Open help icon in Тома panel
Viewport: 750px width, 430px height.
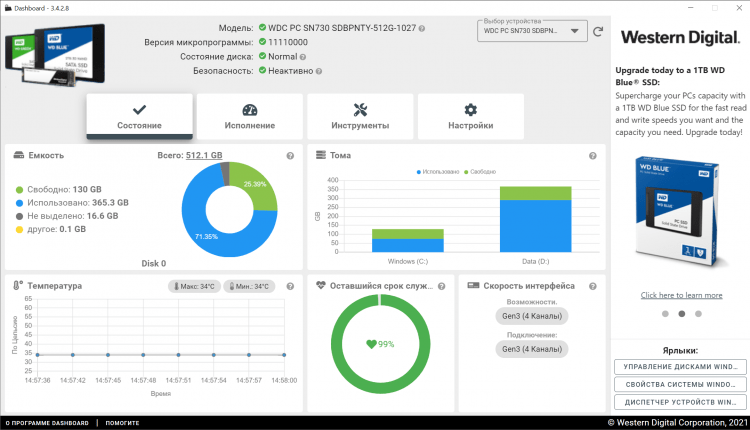[593, 156]
